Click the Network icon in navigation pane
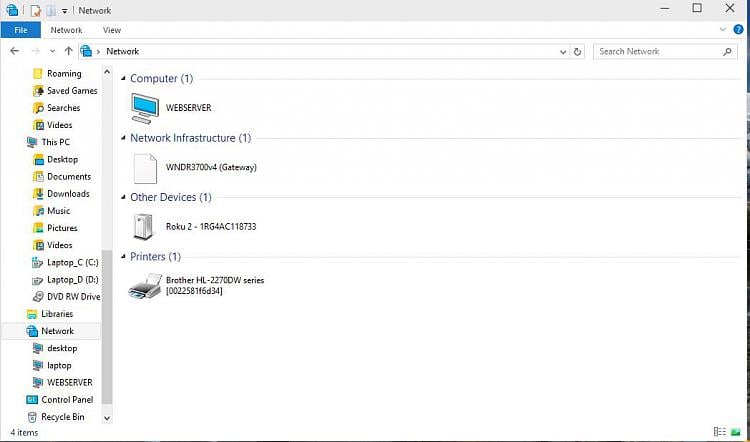 [x=32, y=331]
